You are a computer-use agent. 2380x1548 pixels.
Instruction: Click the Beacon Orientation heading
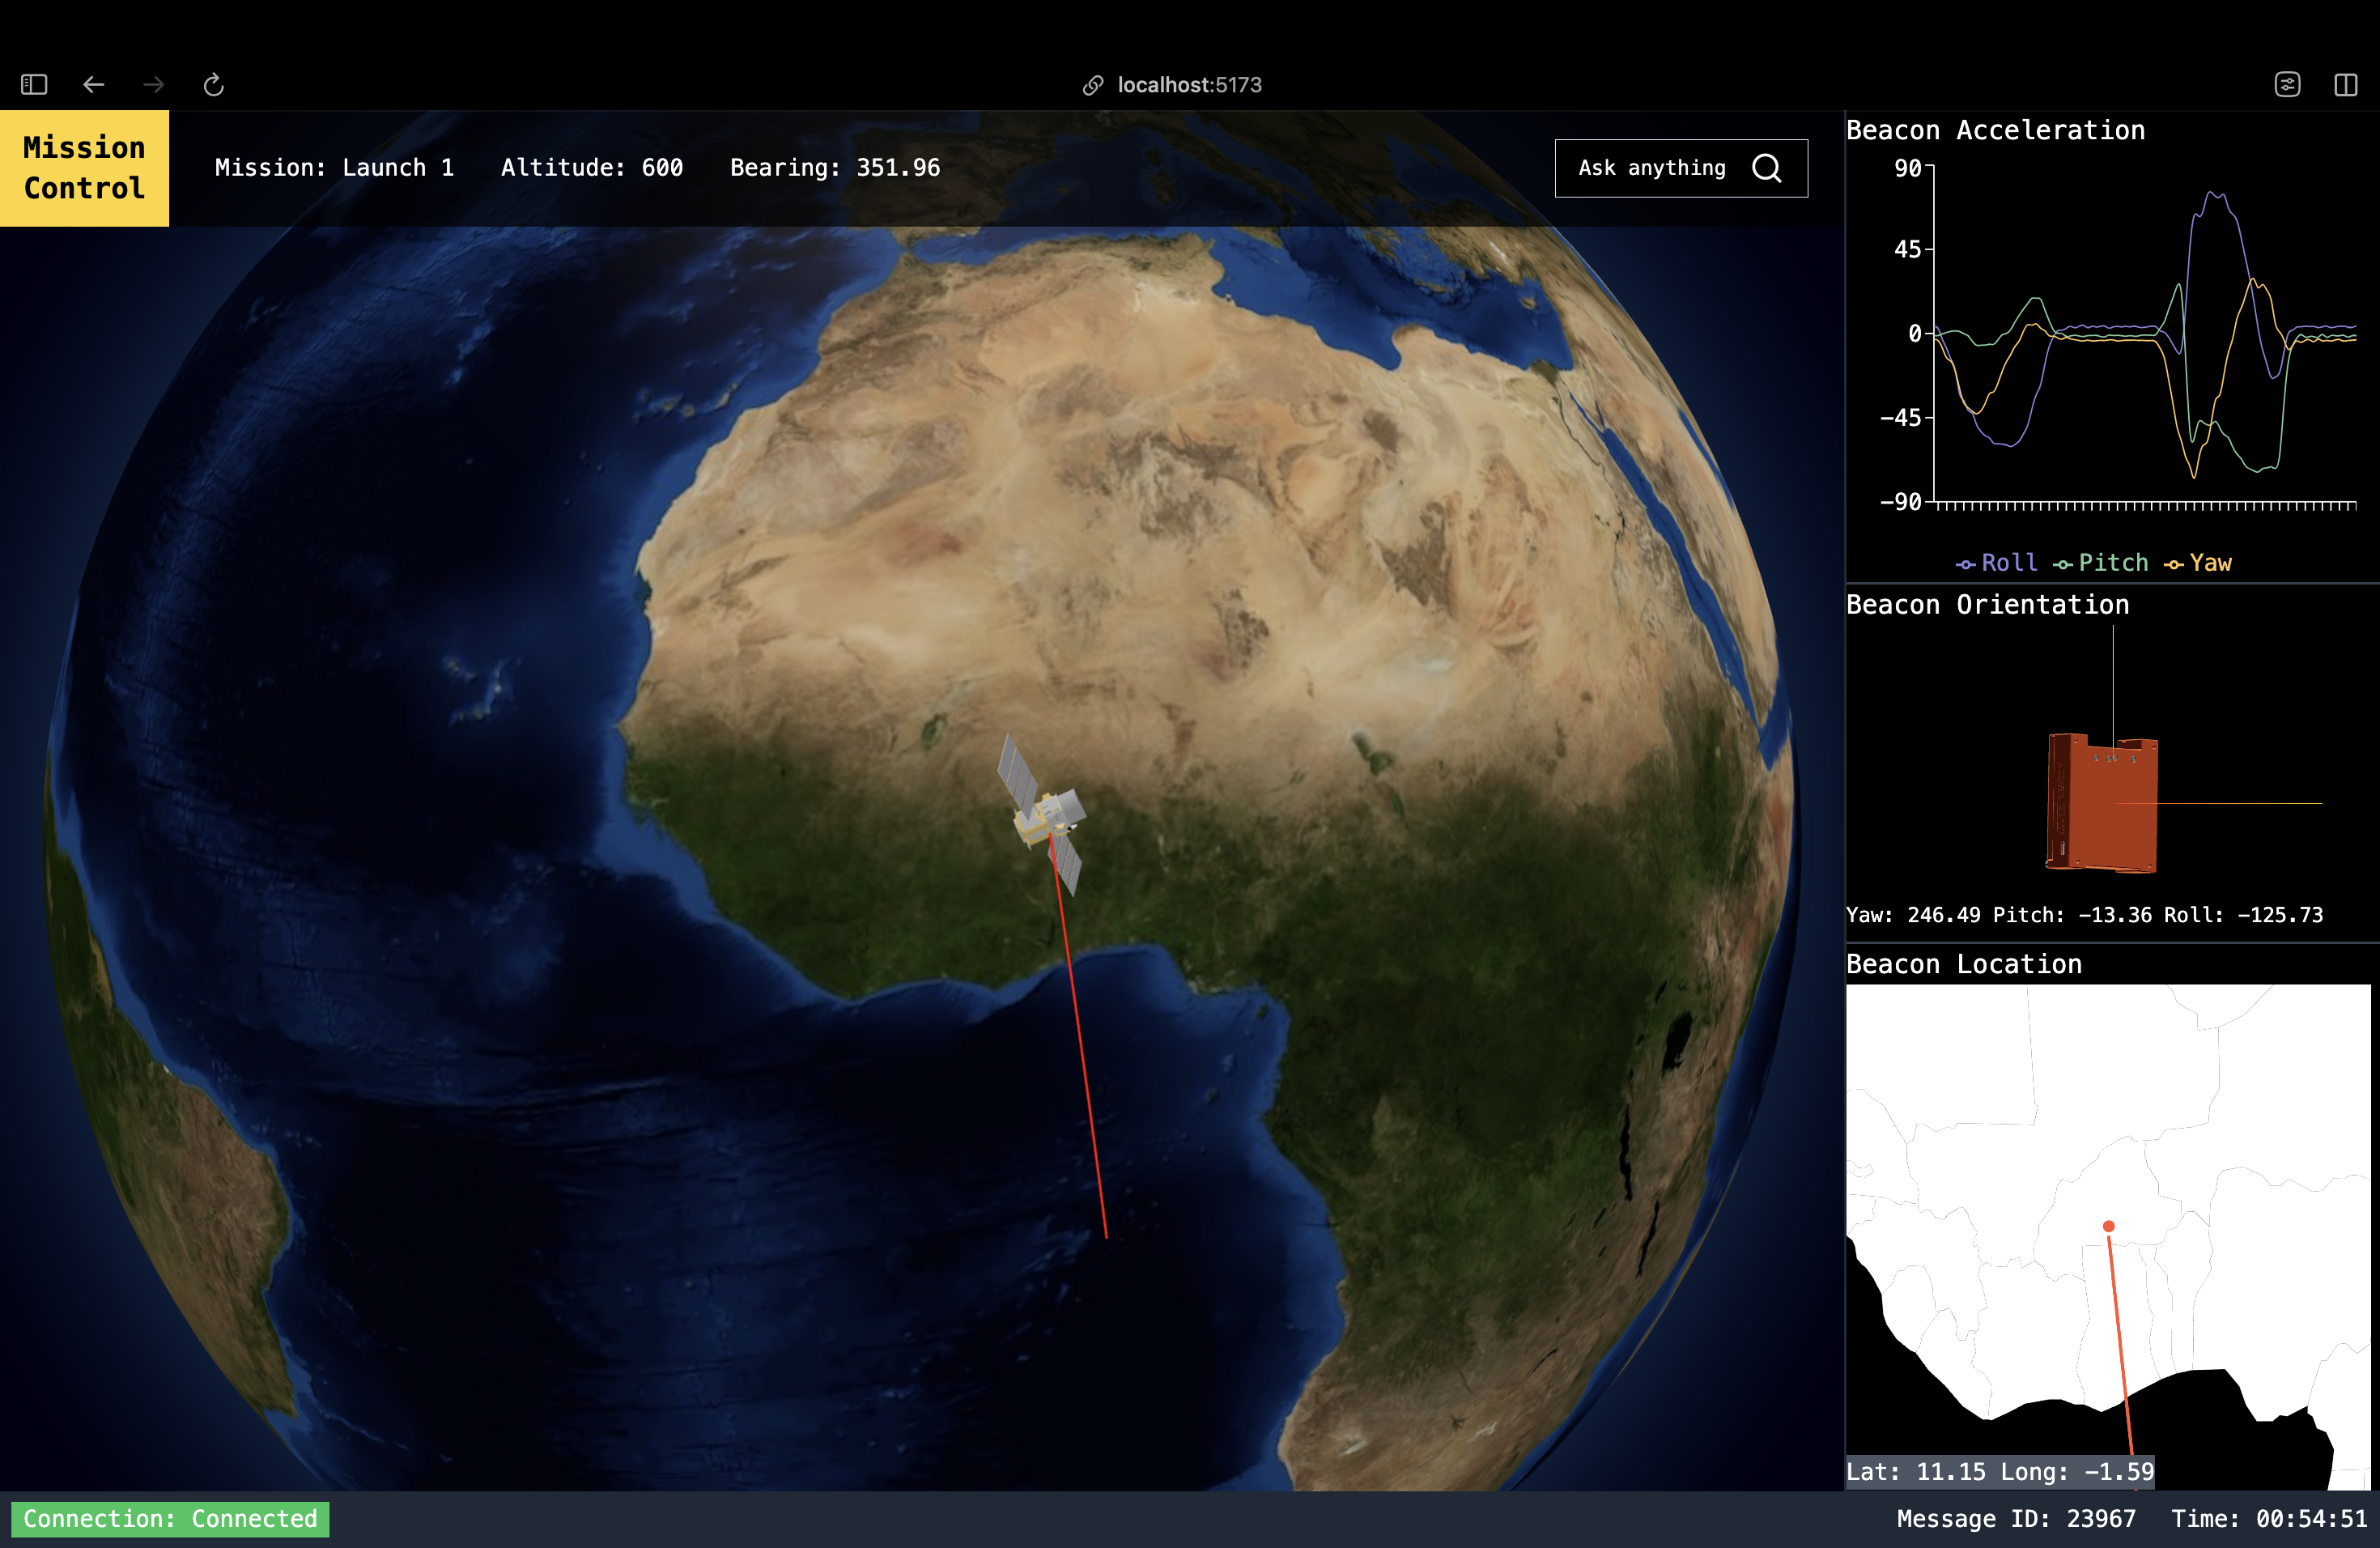point(1987,605)
